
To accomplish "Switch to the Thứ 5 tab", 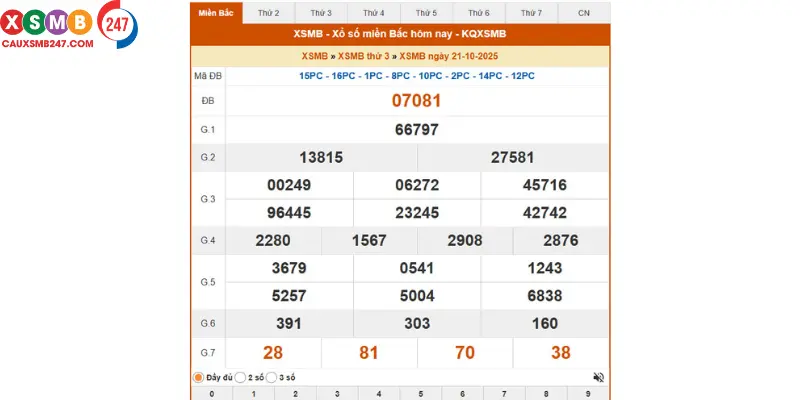I will 427,13.
